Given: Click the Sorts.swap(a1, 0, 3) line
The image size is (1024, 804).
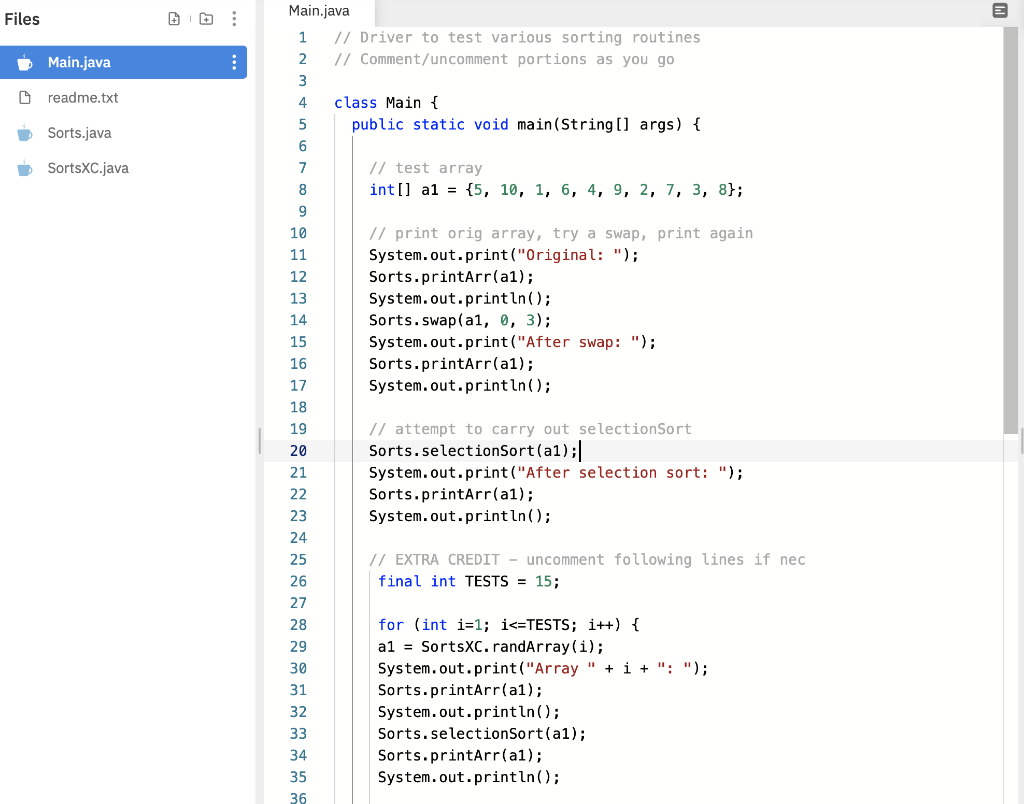Looking at the screenshot, I should pos(460,320).
